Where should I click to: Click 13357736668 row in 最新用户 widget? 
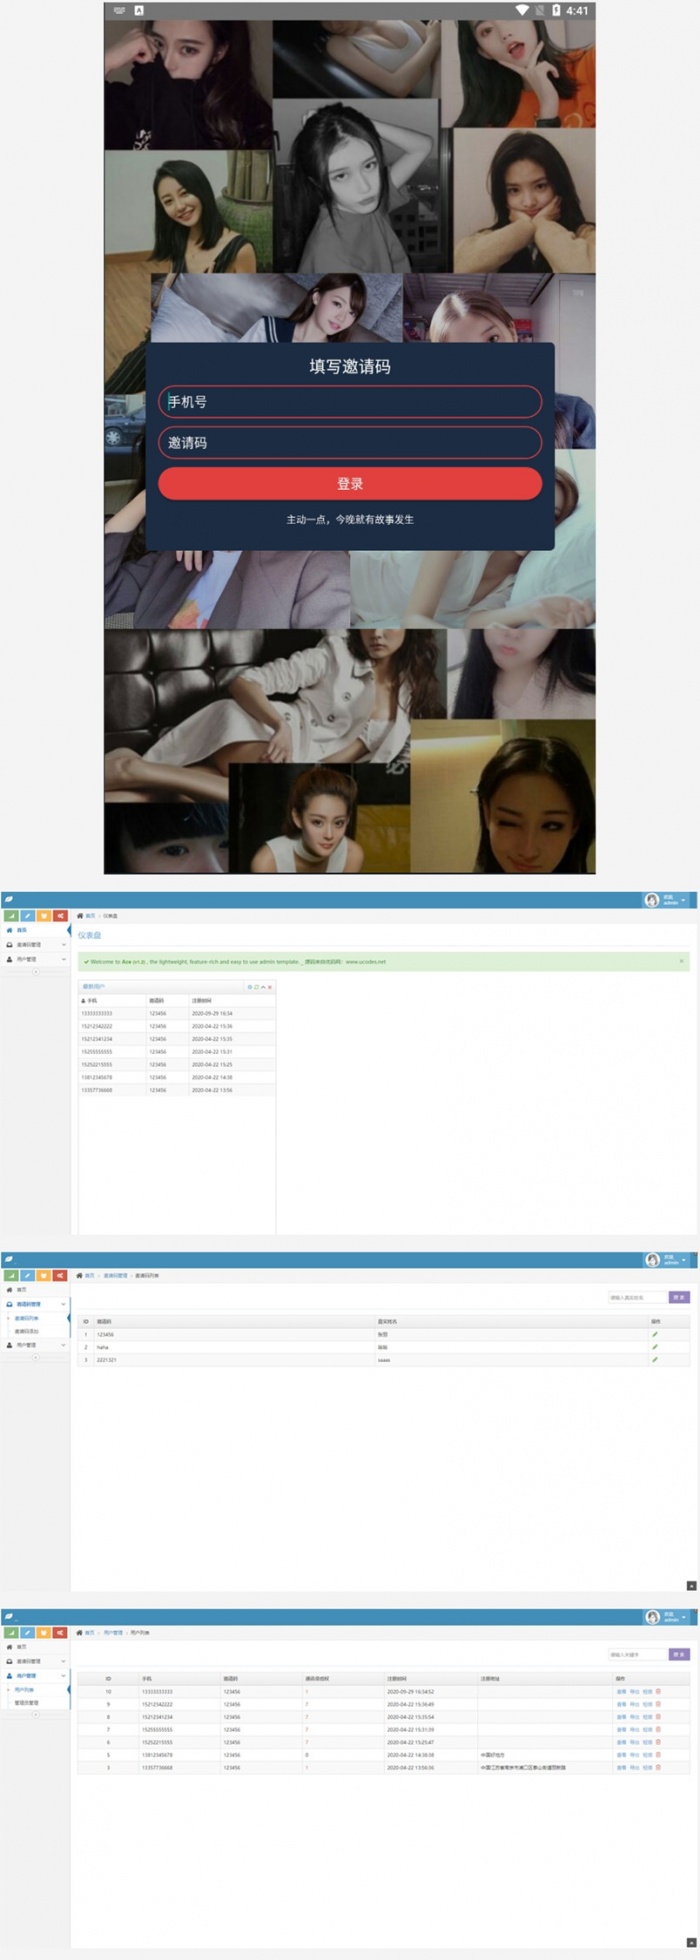tap(176, 1090)
